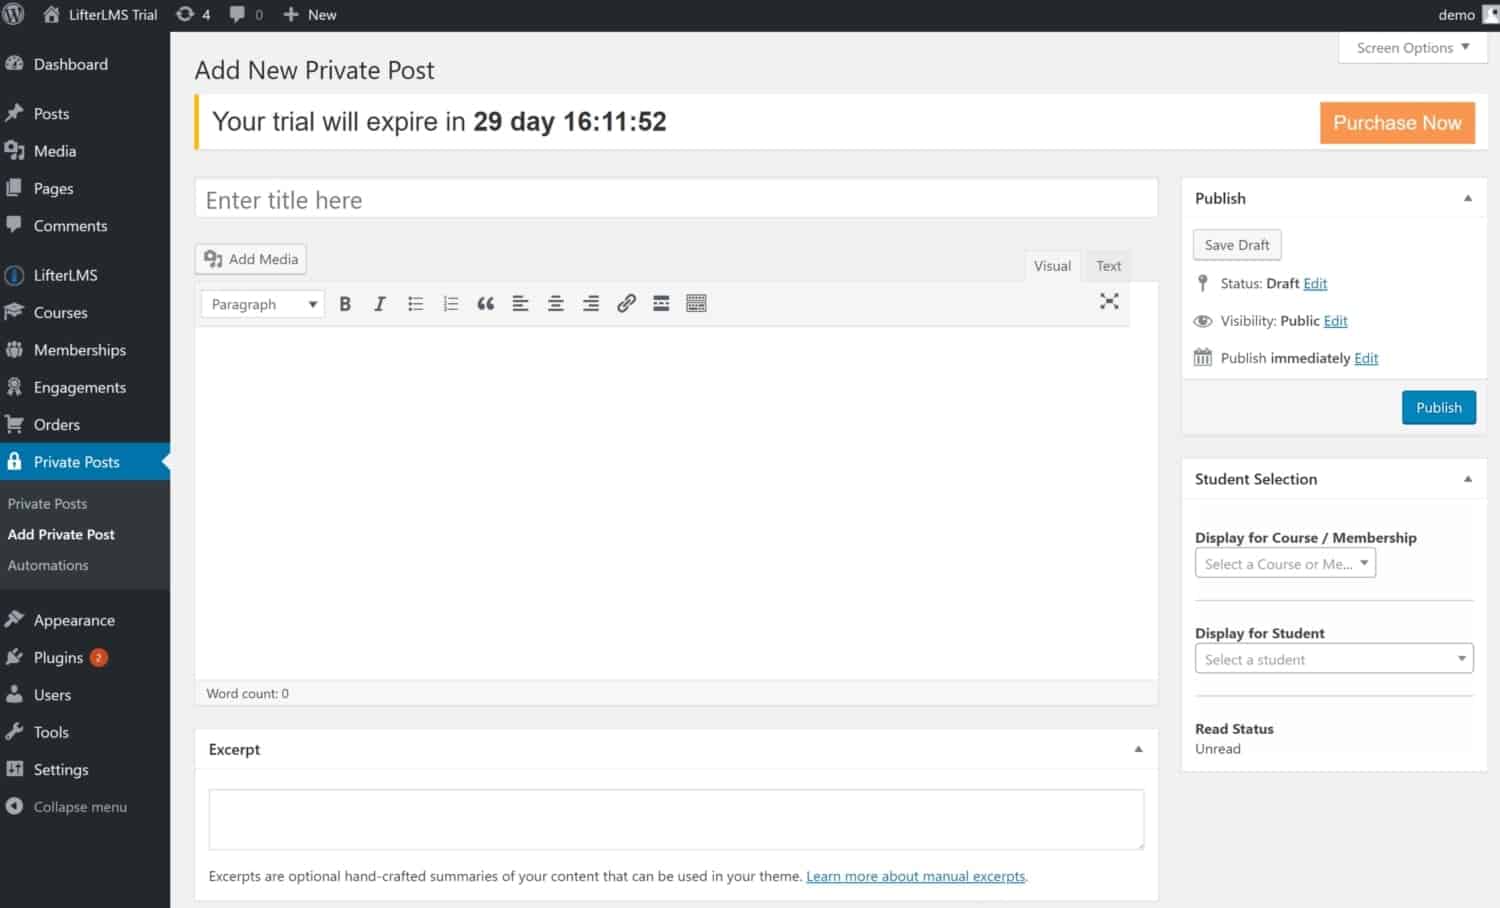
Task: Align text center
Action: (556, 304)
